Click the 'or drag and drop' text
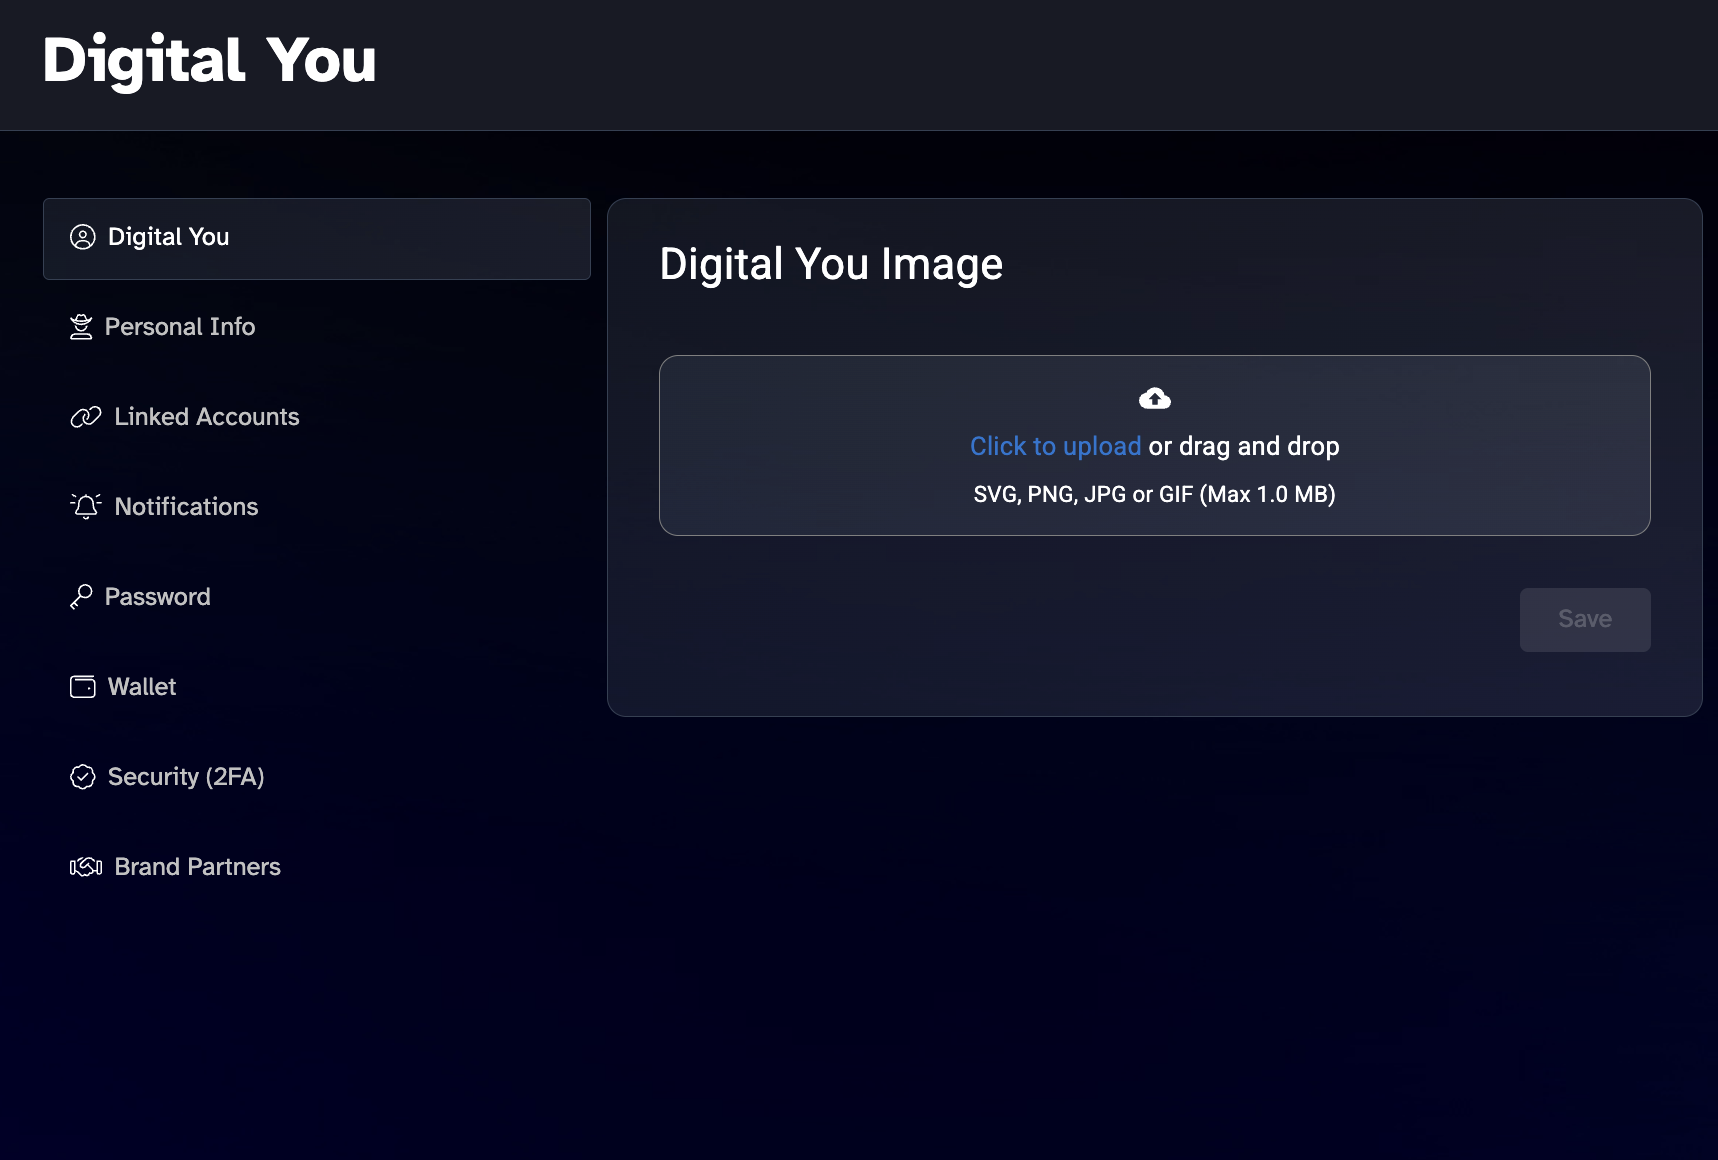The height and width of the screenshot is (1160, 1718). click(1244, 446)
